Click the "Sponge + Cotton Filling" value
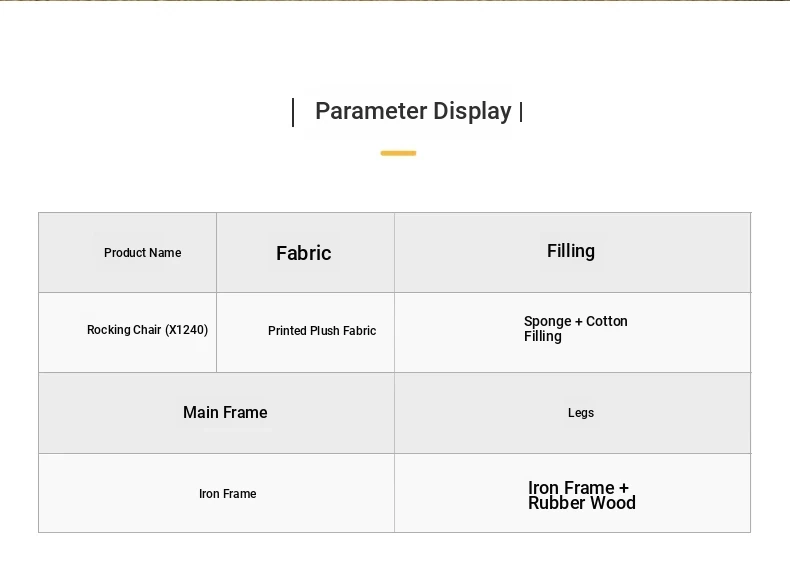The image size is (790, 586). click(575, 329)
